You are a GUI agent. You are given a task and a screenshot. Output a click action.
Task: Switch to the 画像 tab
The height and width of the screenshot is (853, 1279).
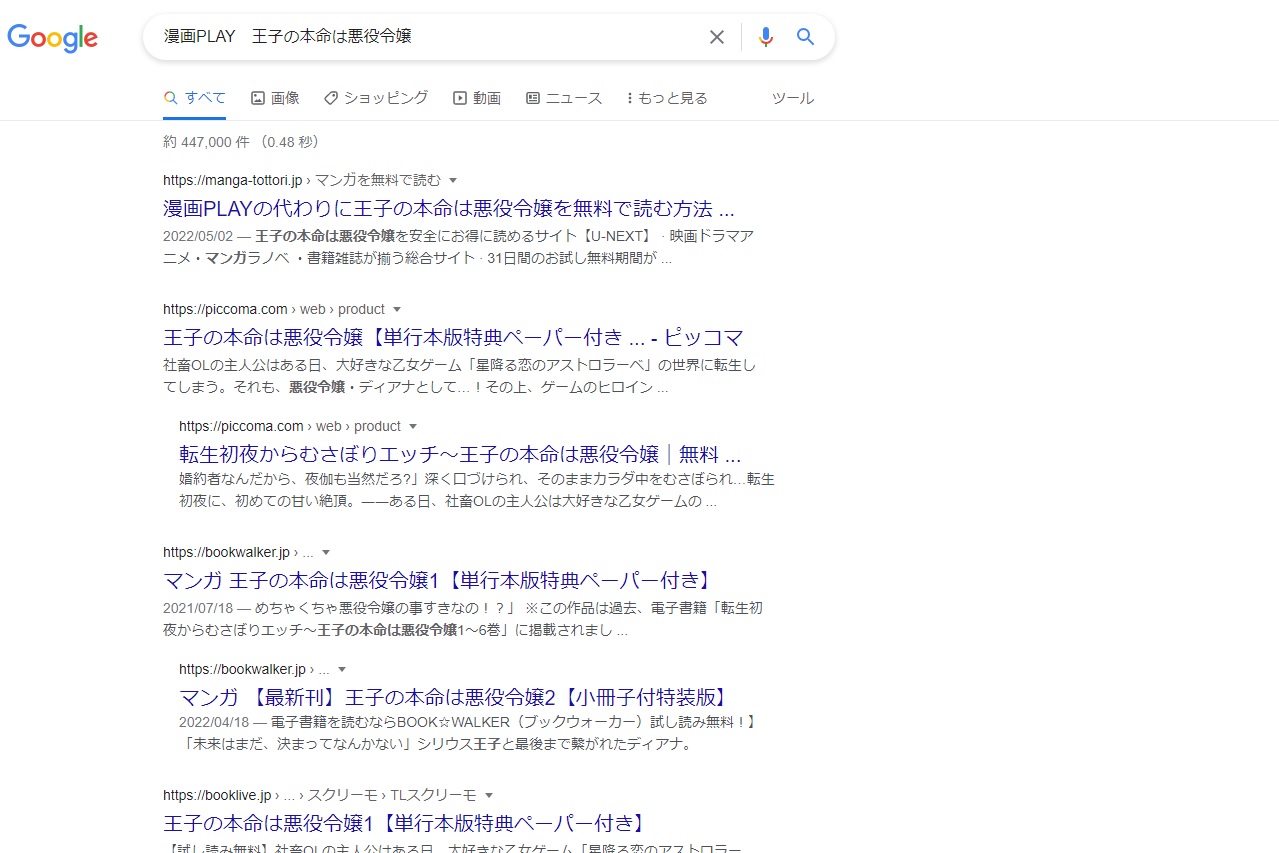[275, 98]
